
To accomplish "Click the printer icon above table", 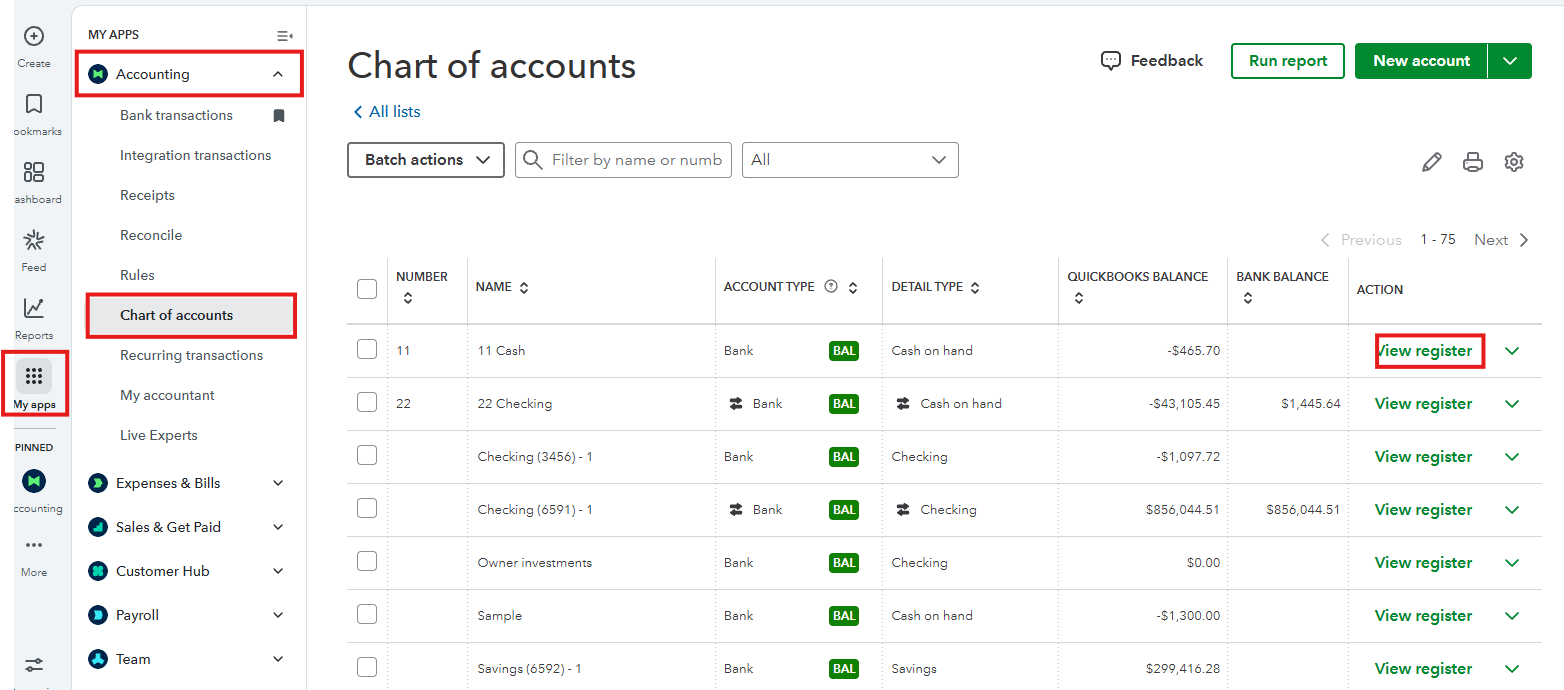I will click(1473, 162).
